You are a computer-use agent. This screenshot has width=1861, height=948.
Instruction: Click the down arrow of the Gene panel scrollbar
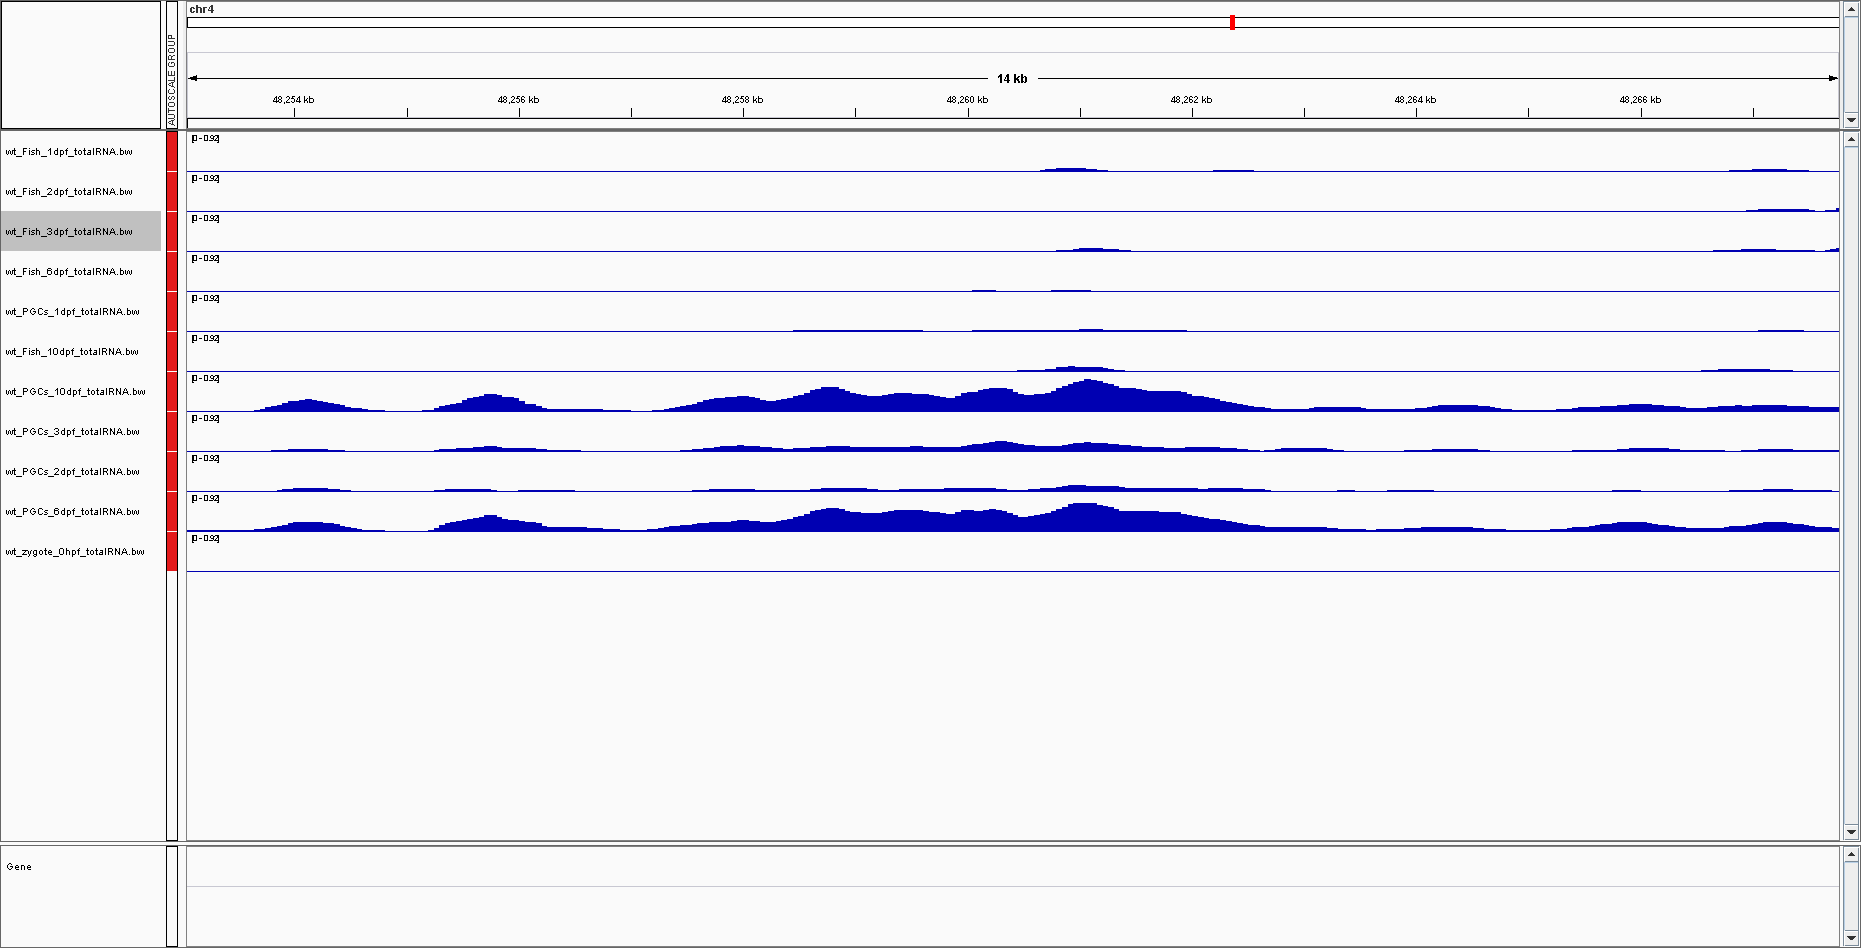point(1849,938)
